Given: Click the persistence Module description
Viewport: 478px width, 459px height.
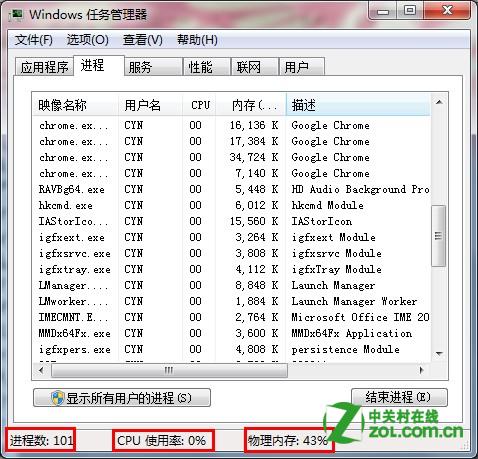Looking at the screenshot, I should [346, 349].
